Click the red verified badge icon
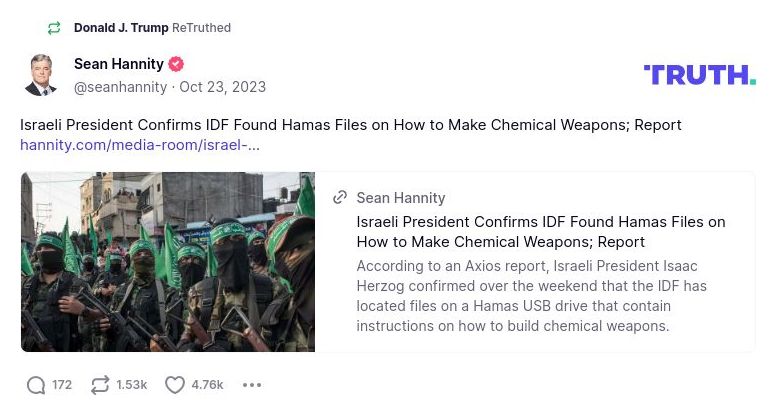 click(x=176, y=64)
